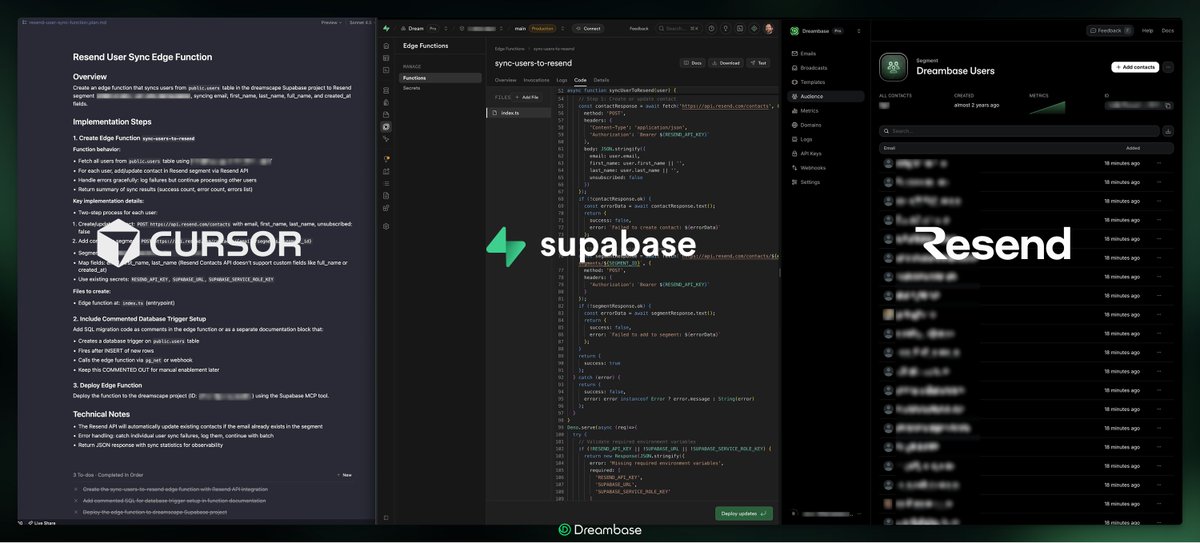Click Deploy updates in Supabase
Viewport: 1200px width, 543px height.
coord(744,513)
